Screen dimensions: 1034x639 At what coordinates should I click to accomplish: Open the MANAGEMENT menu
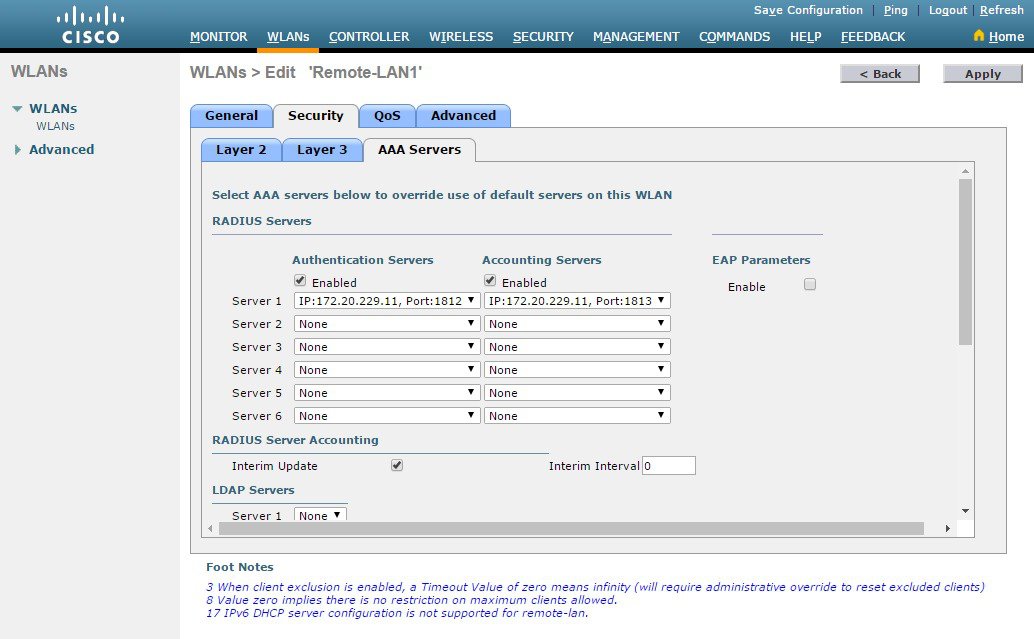636,37
